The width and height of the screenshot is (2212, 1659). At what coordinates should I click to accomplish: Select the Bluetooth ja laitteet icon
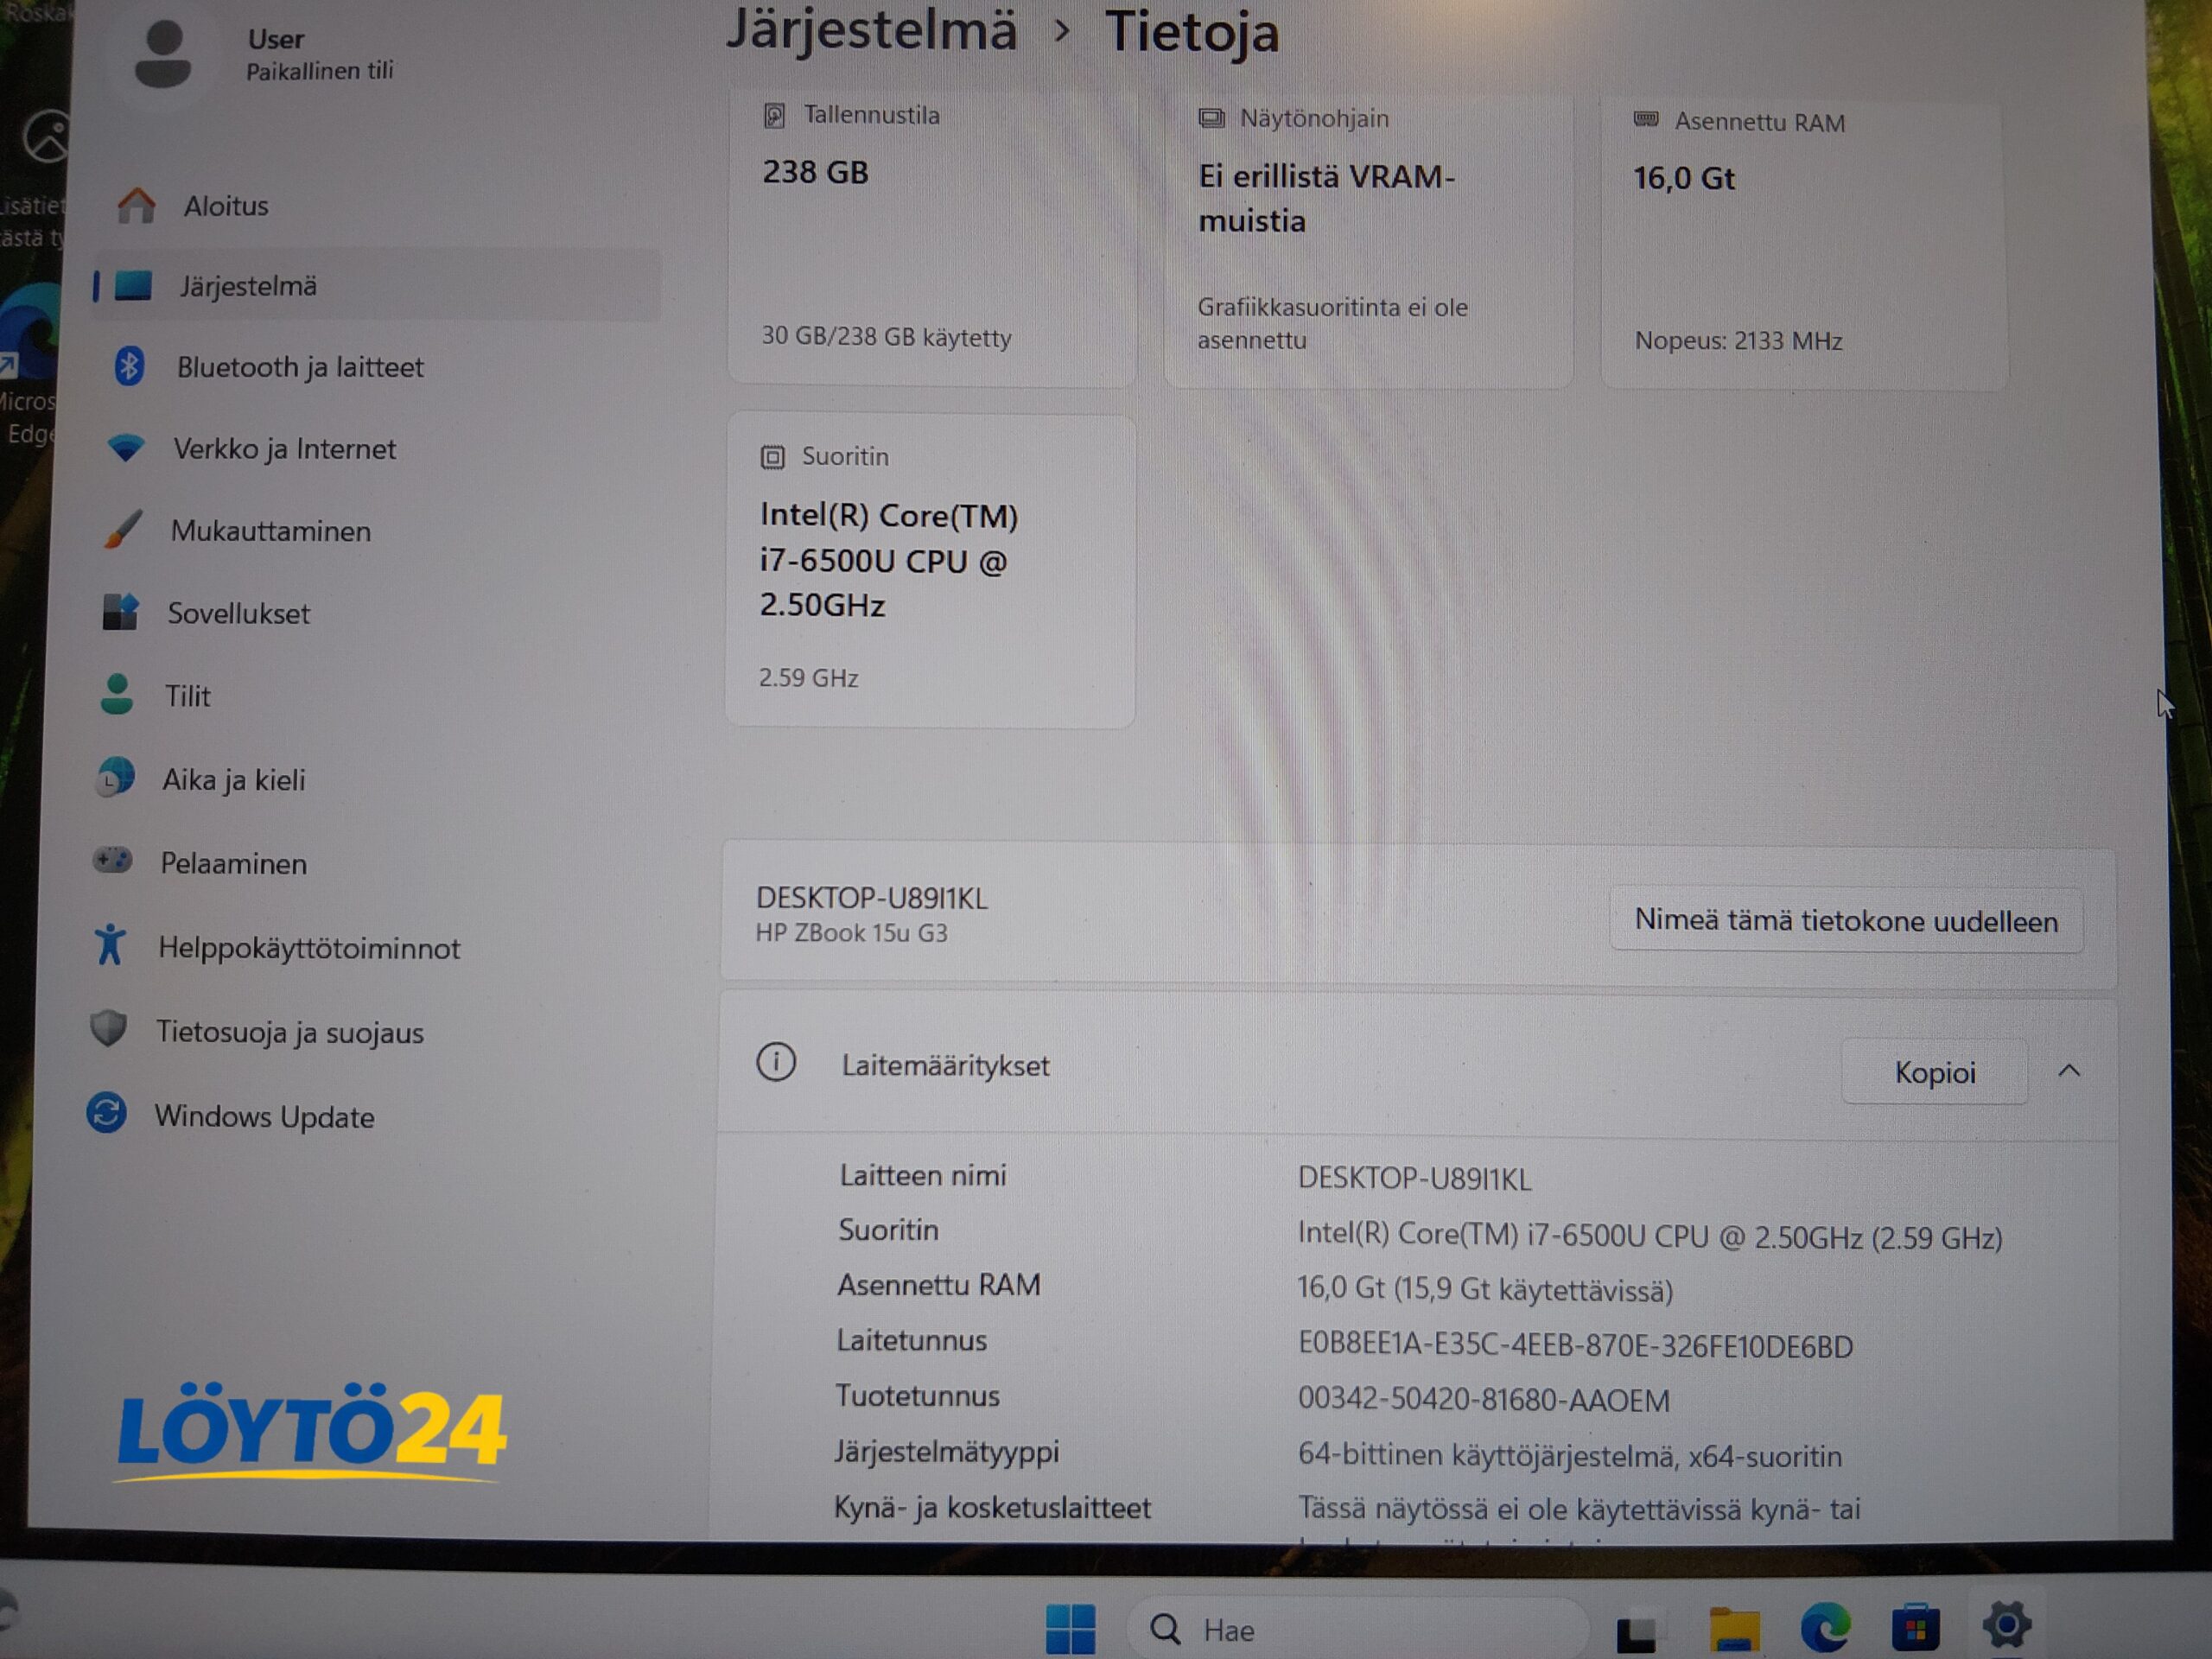point(129,367)
